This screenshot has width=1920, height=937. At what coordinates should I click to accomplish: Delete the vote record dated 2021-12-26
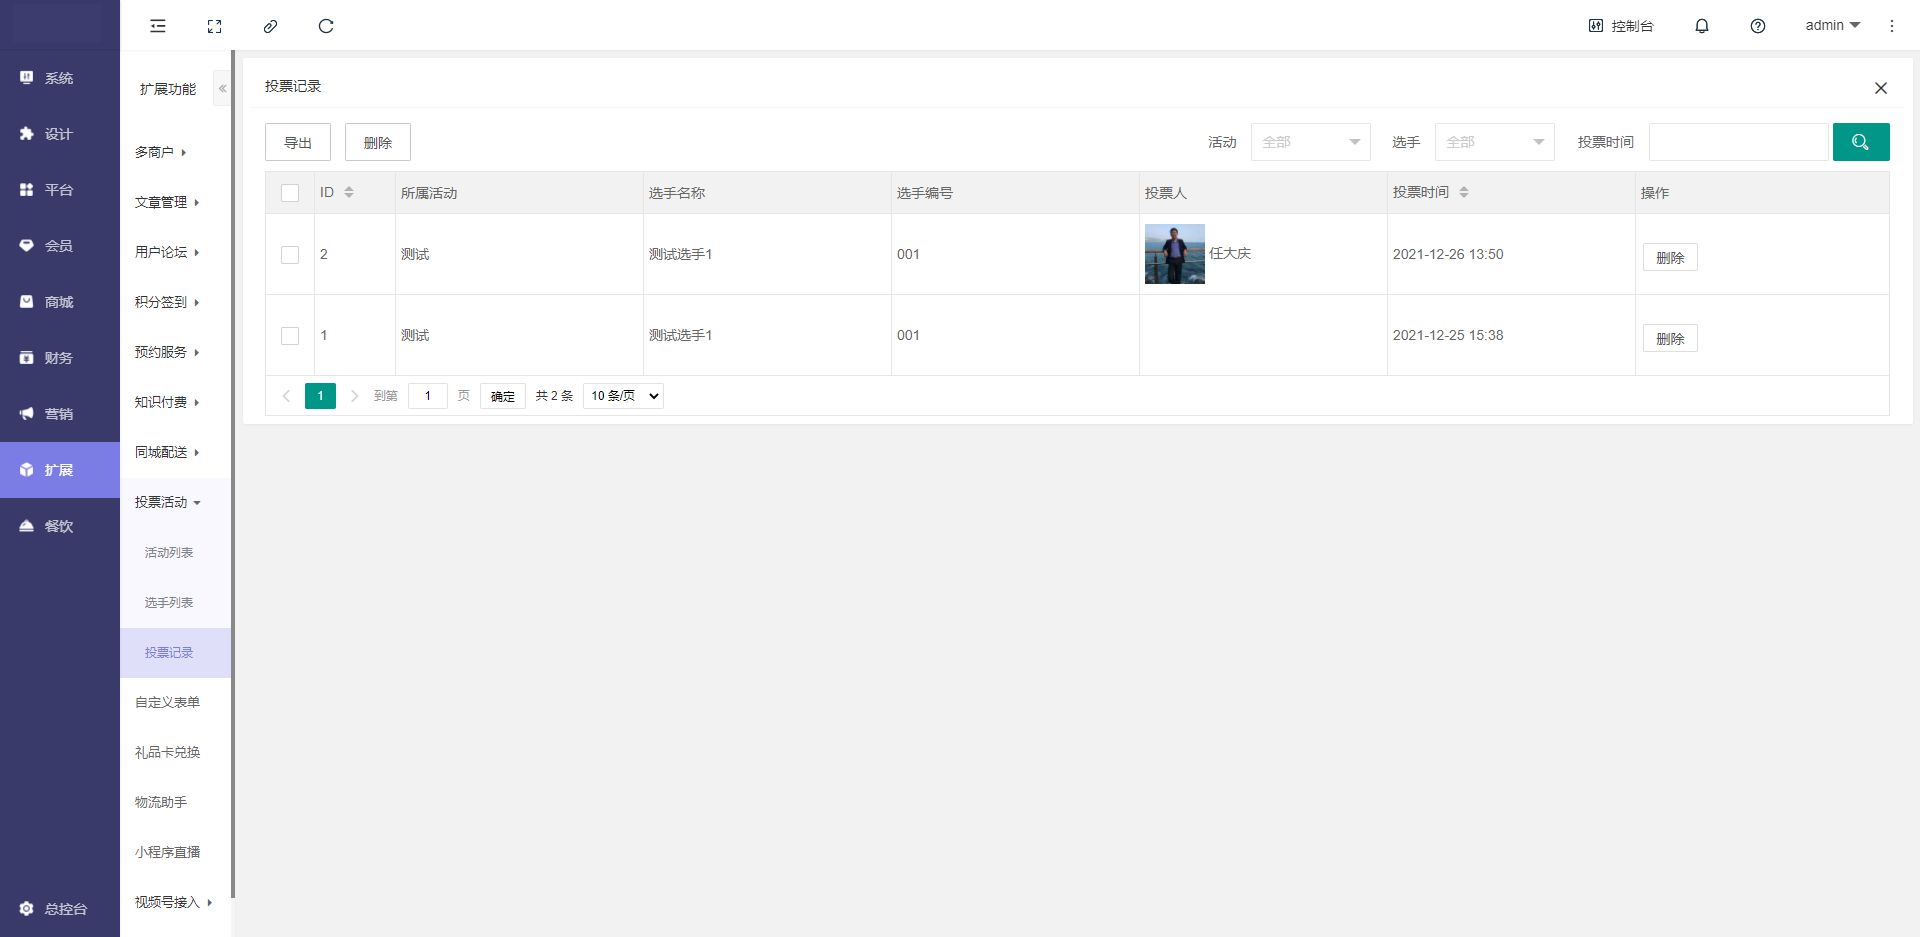coord(1669,258)
